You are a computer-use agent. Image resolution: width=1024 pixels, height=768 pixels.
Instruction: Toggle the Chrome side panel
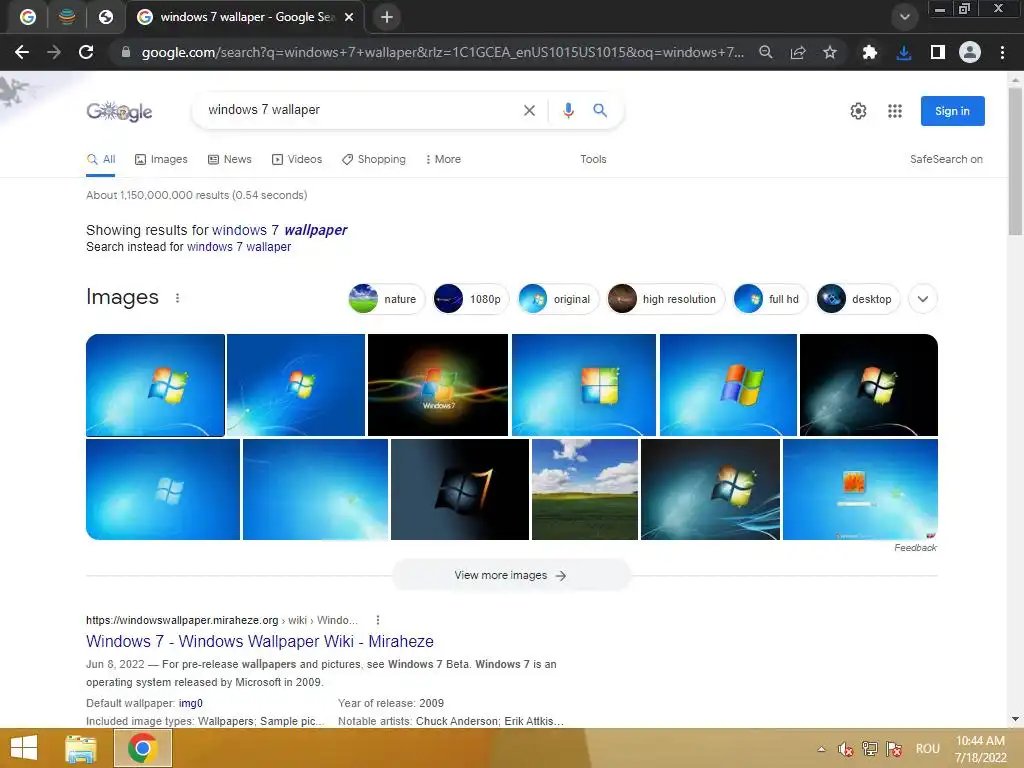pyautogui.click(x=938, y=52)
